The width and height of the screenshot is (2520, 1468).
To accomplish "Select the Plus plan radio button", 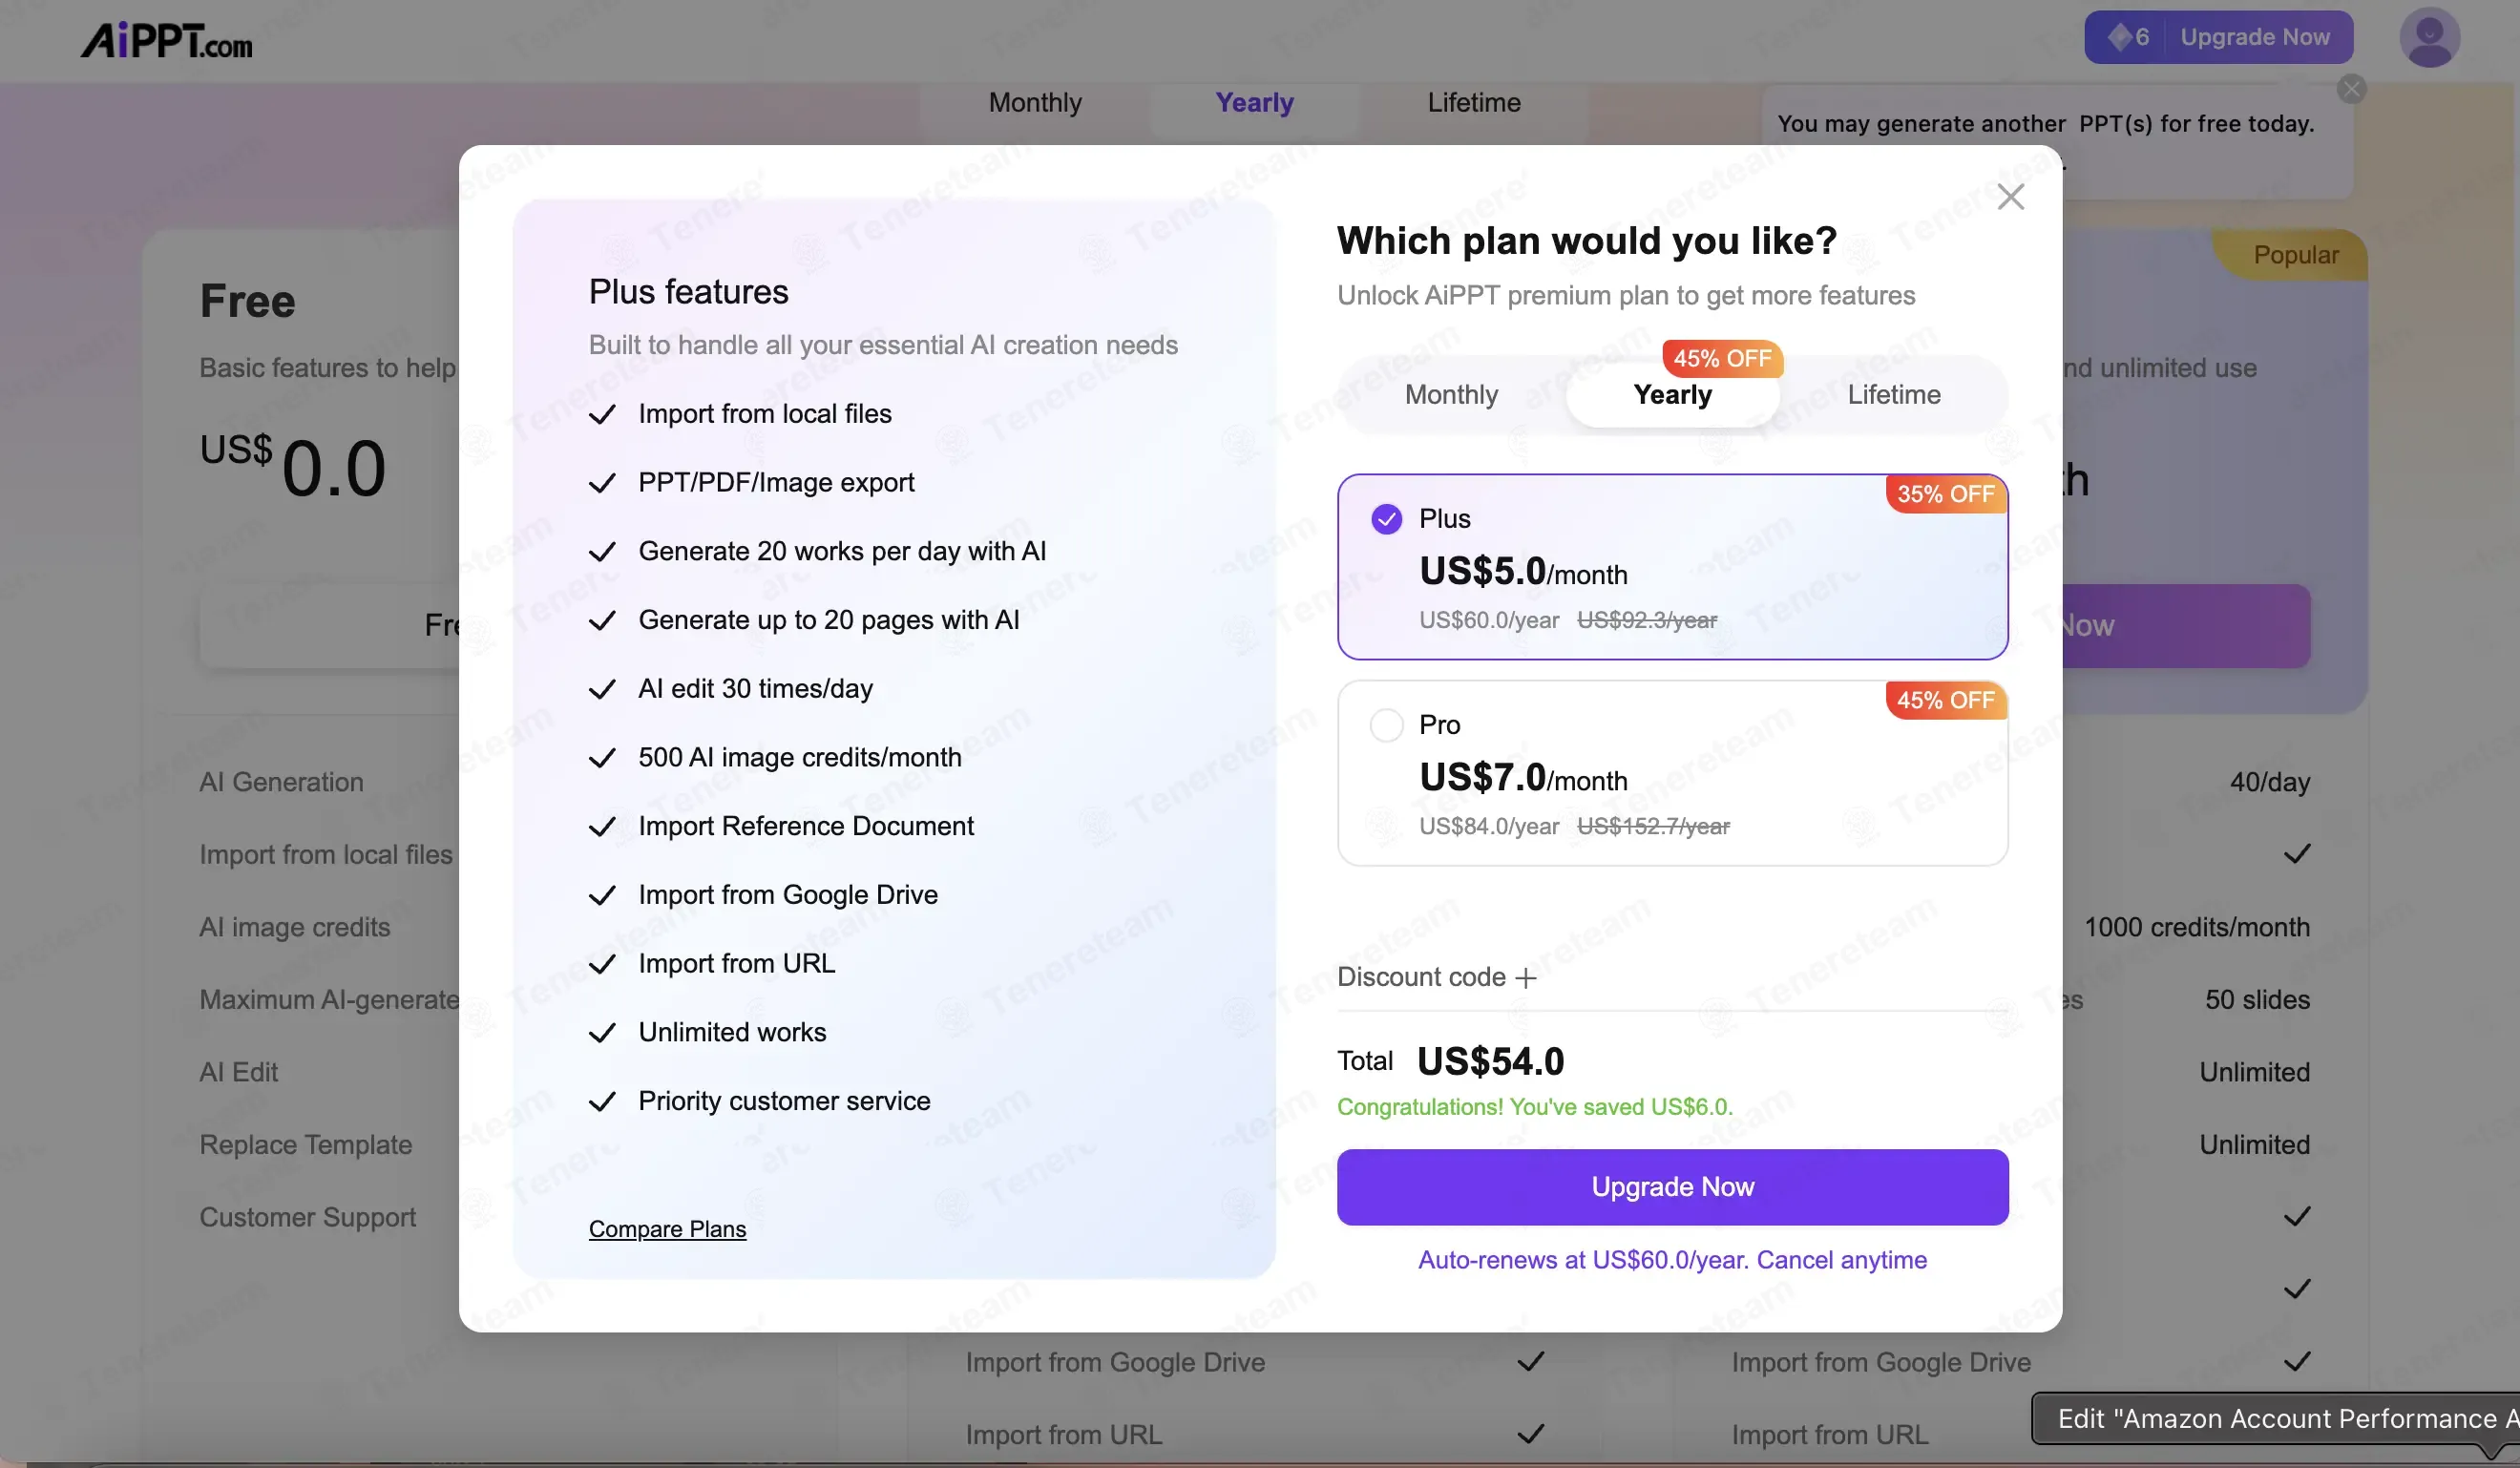I will (1386, 519).
